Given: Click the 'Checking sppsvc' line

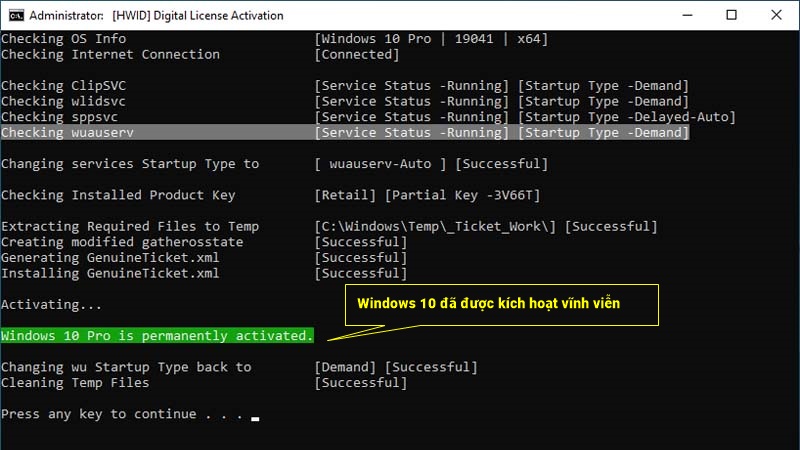Looking at the screenshot, I should pyautogui.click(x=60, y=117).
